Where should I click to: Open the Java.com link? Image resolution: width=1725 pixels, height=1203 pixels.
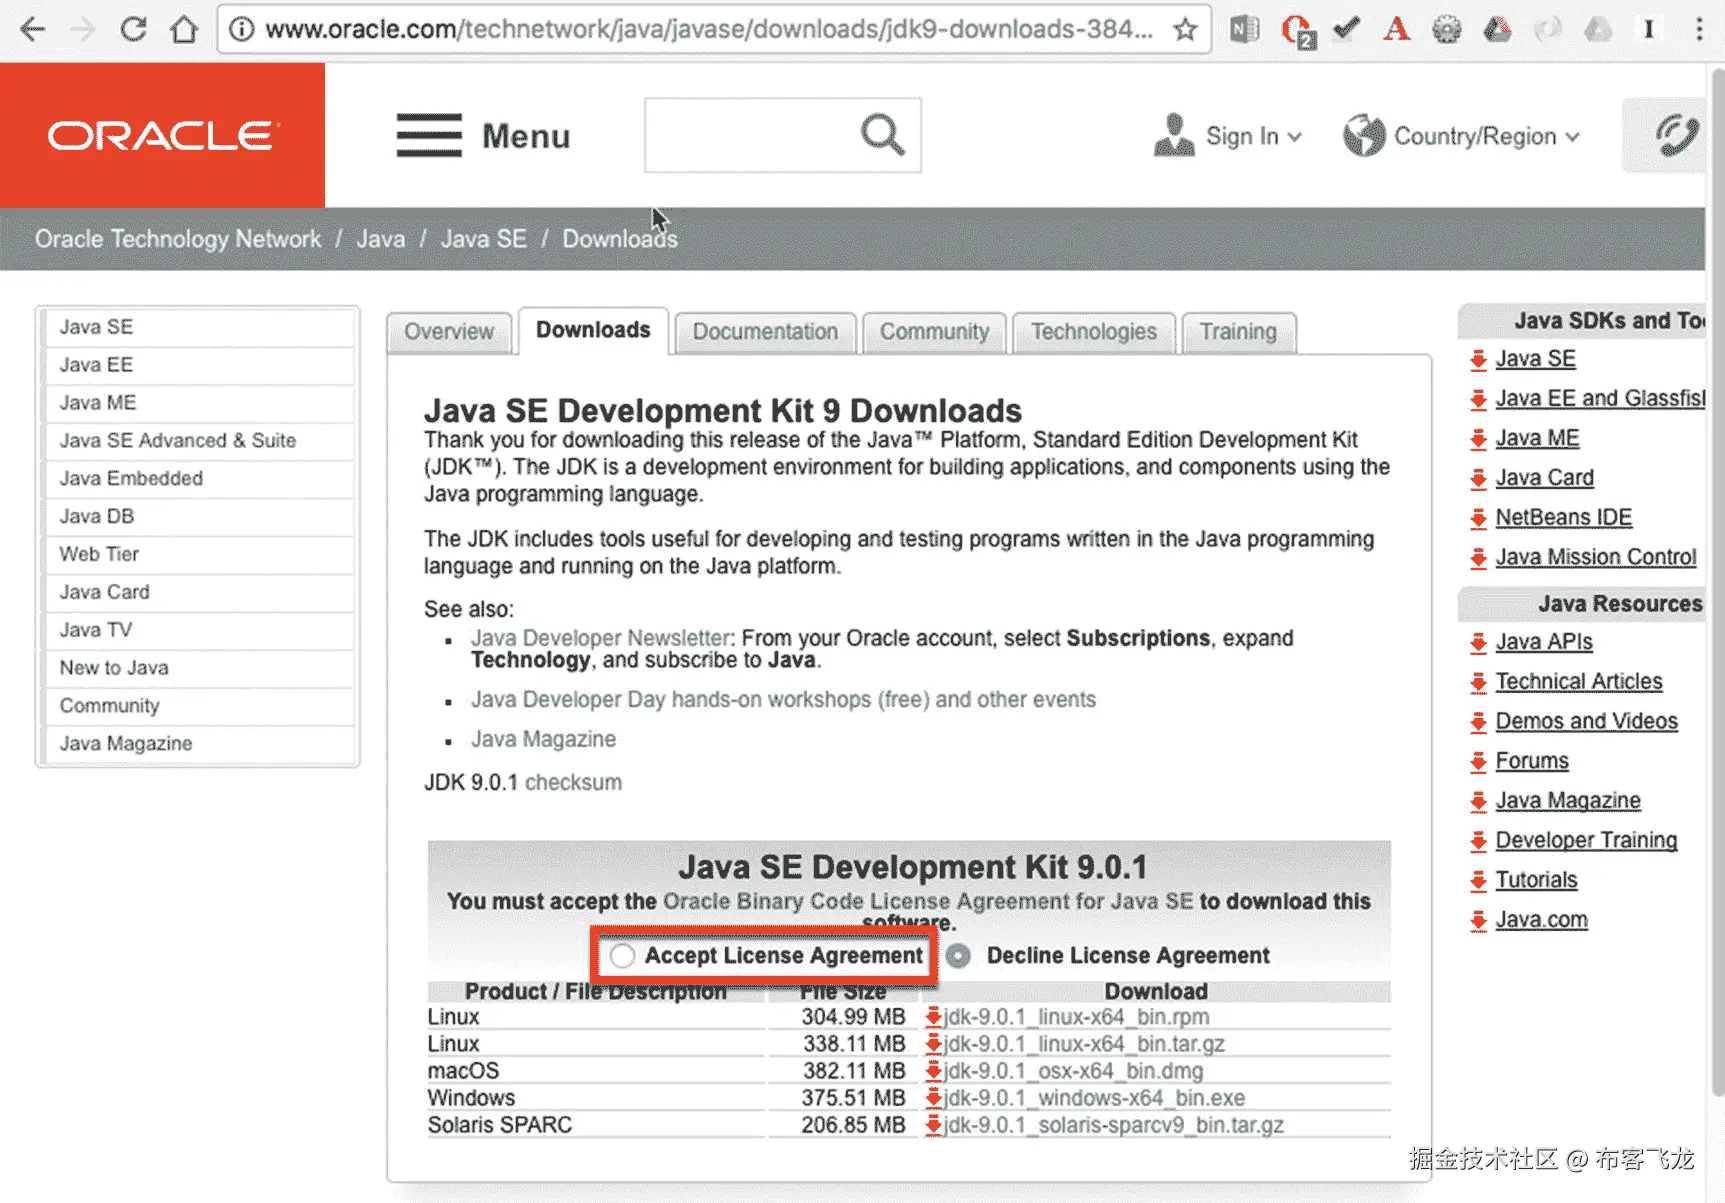[x=1541, y=920]
